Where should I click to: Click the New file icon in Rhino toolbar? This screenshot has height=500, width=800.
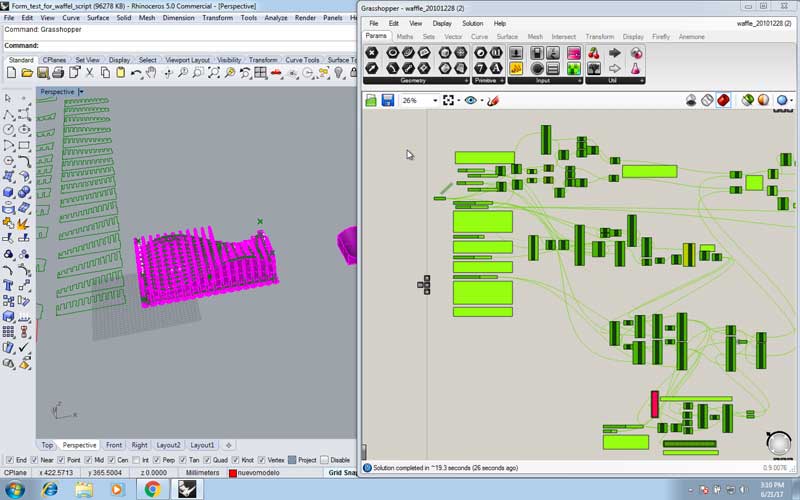(x=11, y=73)
